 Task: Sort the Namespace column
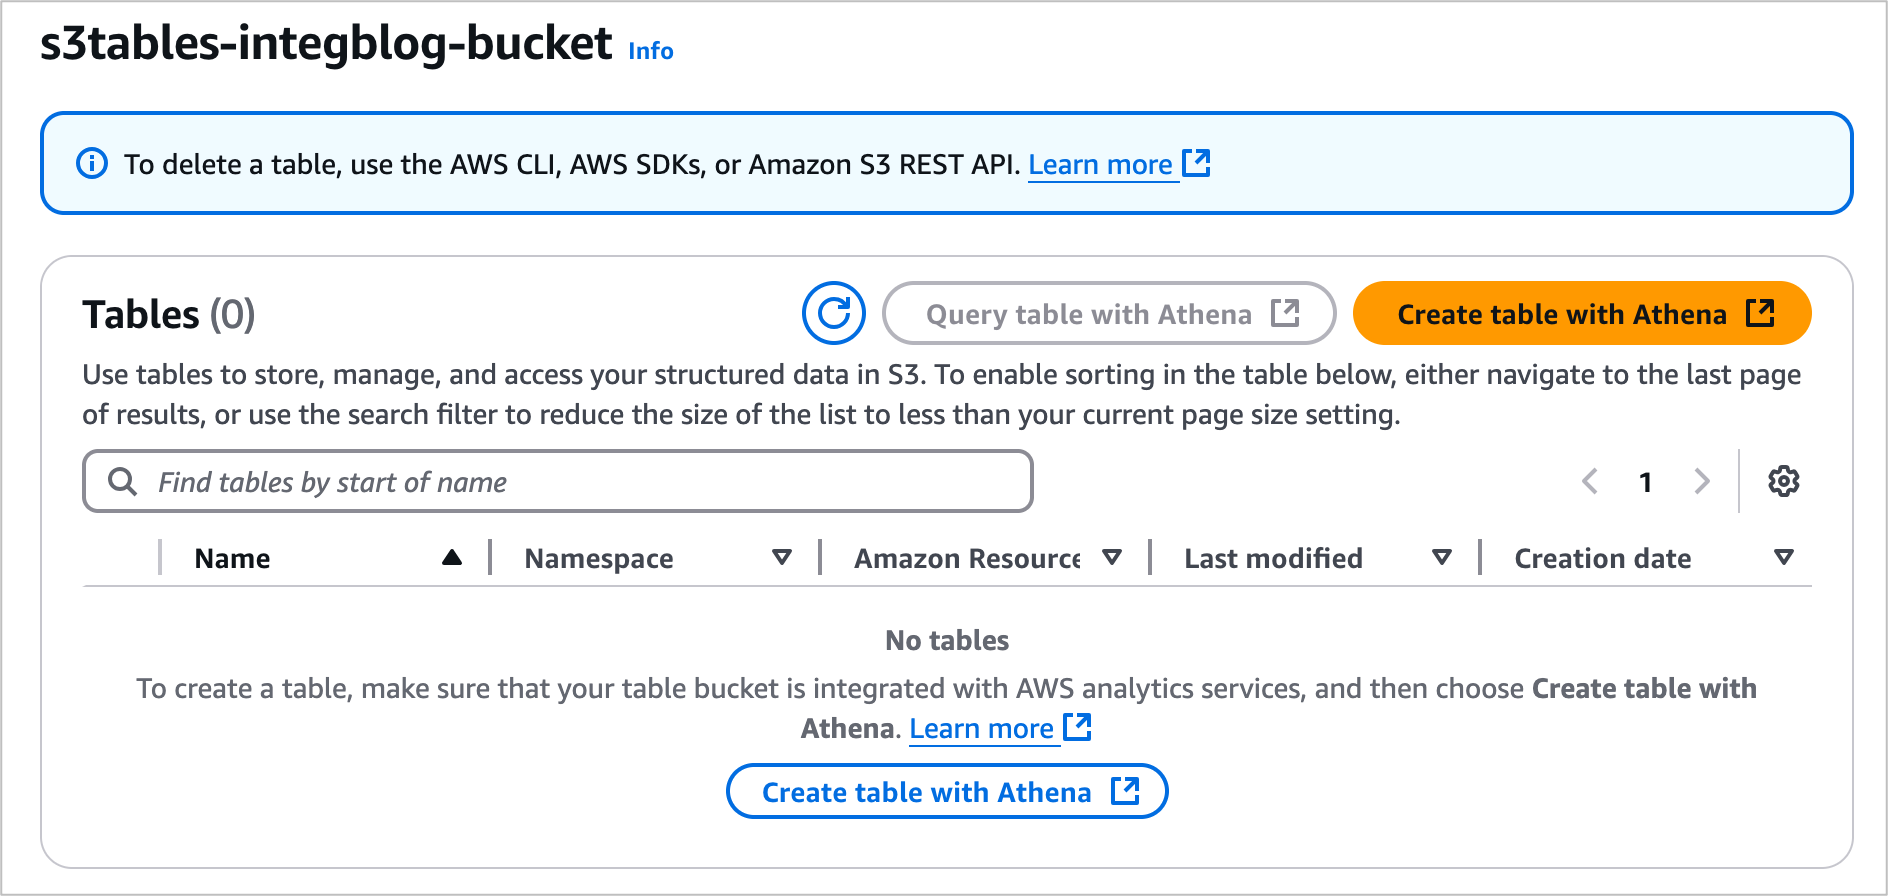click(x=782, y=557)
